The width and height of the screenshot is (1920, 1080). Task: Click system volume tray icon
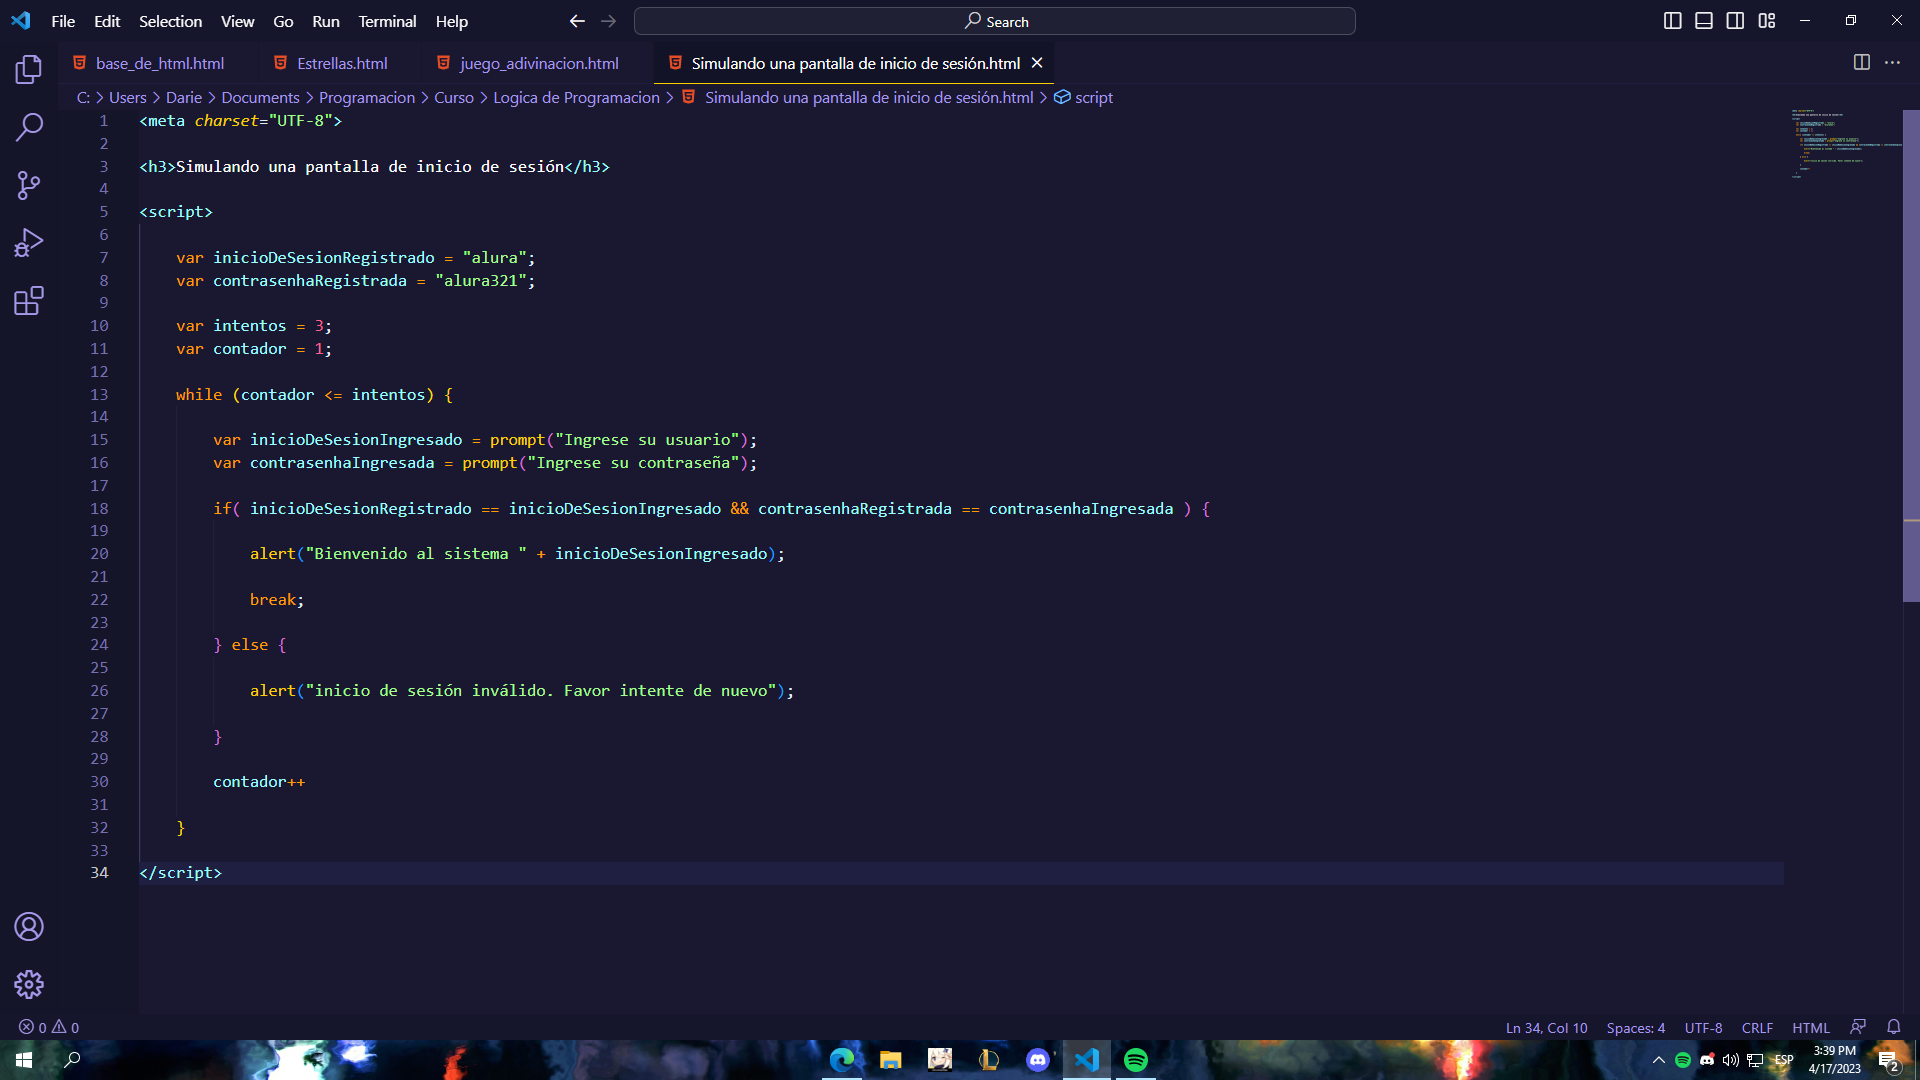(1730, 1060)
